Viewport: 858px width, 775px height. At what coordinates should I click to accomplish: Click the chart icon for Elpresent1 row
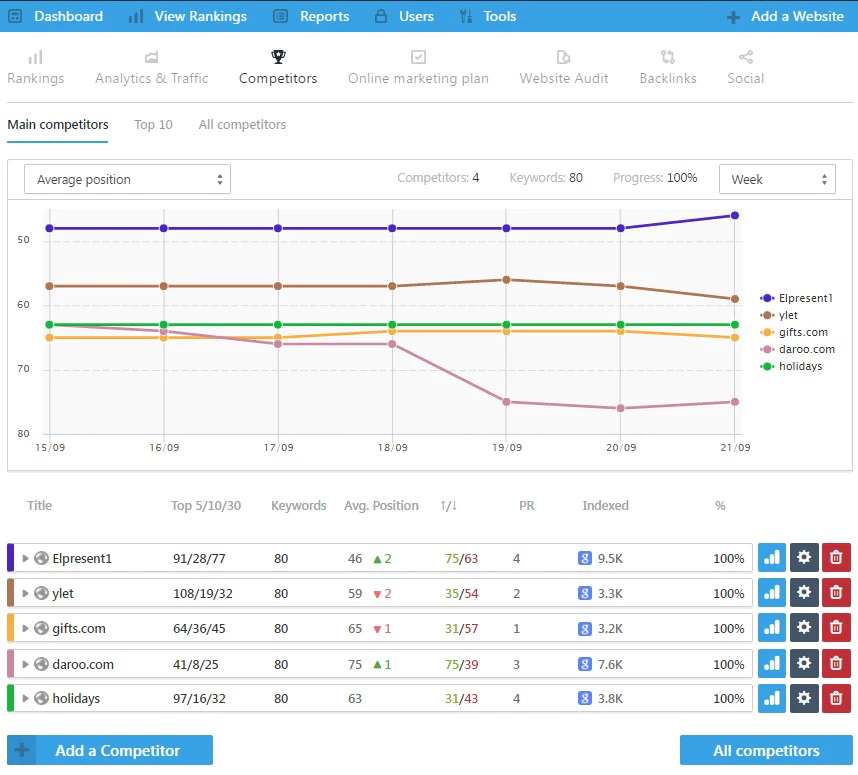(772, 558)
